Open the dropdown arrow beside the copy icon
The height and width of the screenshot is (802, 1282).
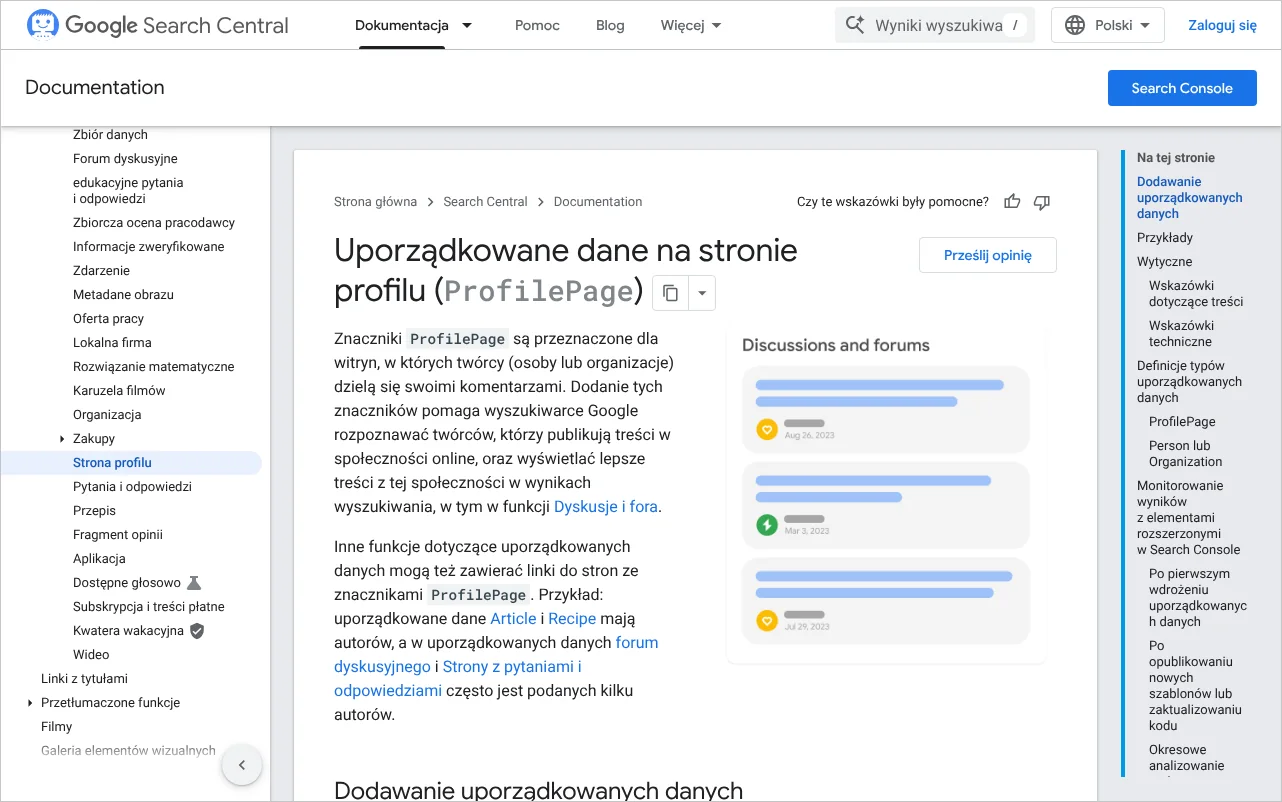click(702, 293)
